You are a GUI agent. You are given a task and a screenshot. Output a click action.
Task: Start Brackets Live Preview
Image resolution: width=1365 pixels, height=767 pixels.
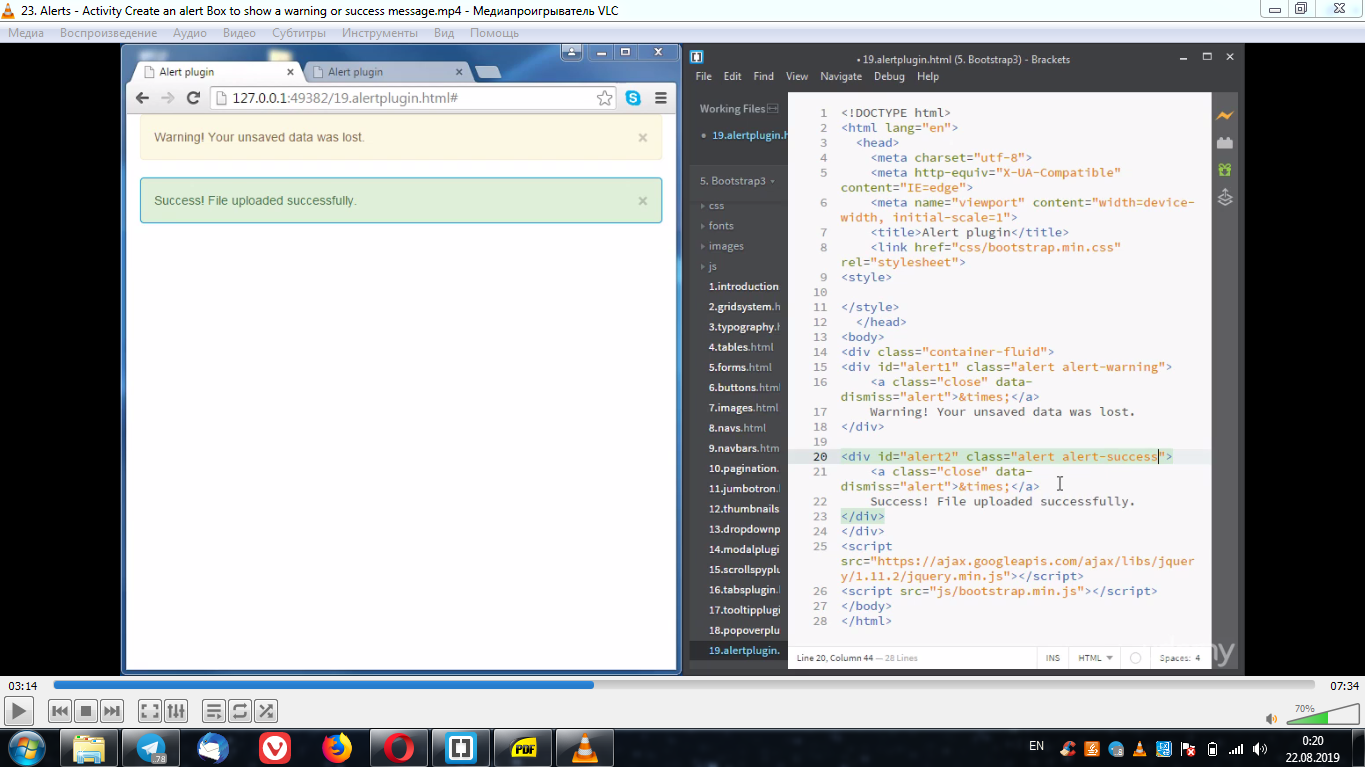tap(1225, 116)
